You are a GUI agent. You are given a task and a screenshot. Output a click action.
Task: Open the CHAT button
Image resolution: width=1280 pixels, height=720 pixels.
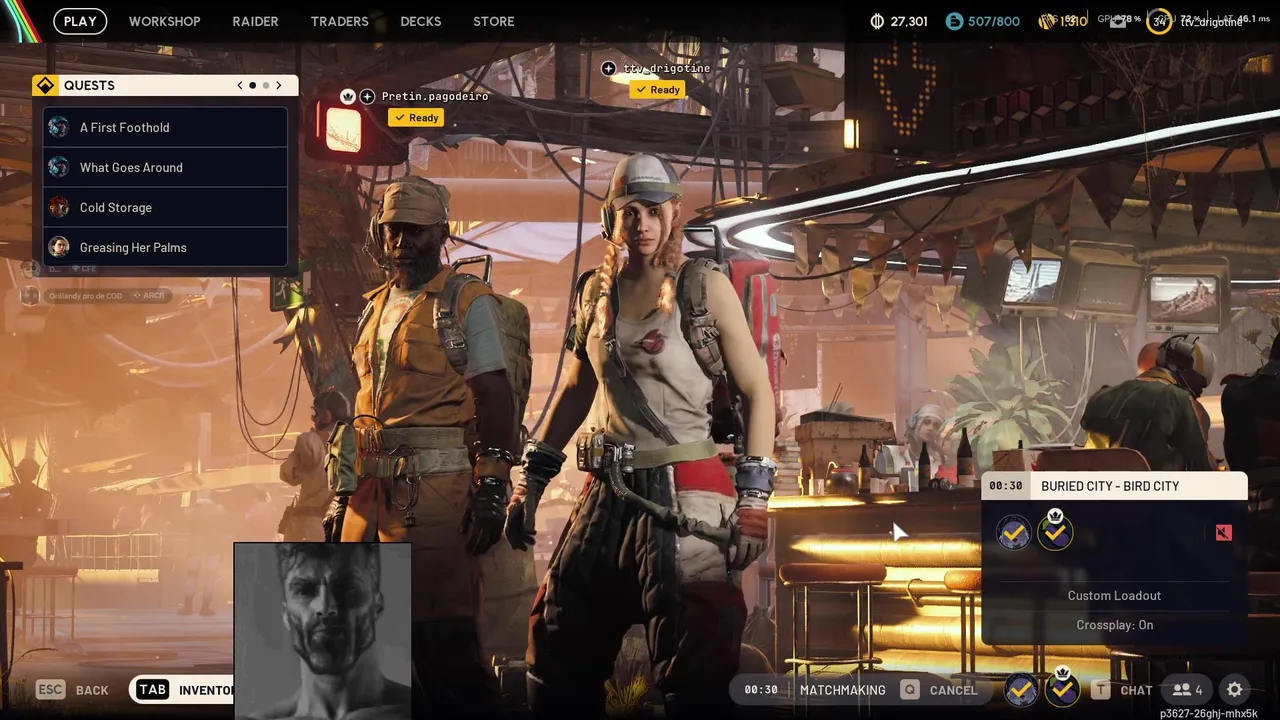tap(1136, 690)
